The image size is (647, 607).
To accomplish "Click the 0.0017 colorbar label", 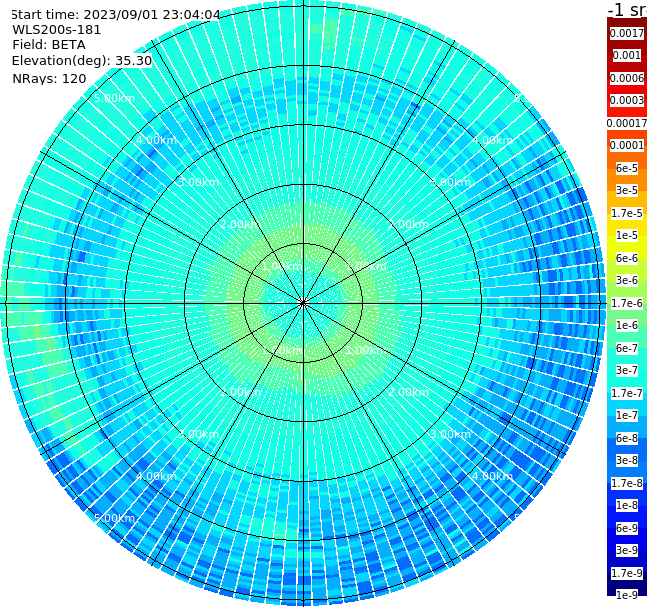I will 627,33.
